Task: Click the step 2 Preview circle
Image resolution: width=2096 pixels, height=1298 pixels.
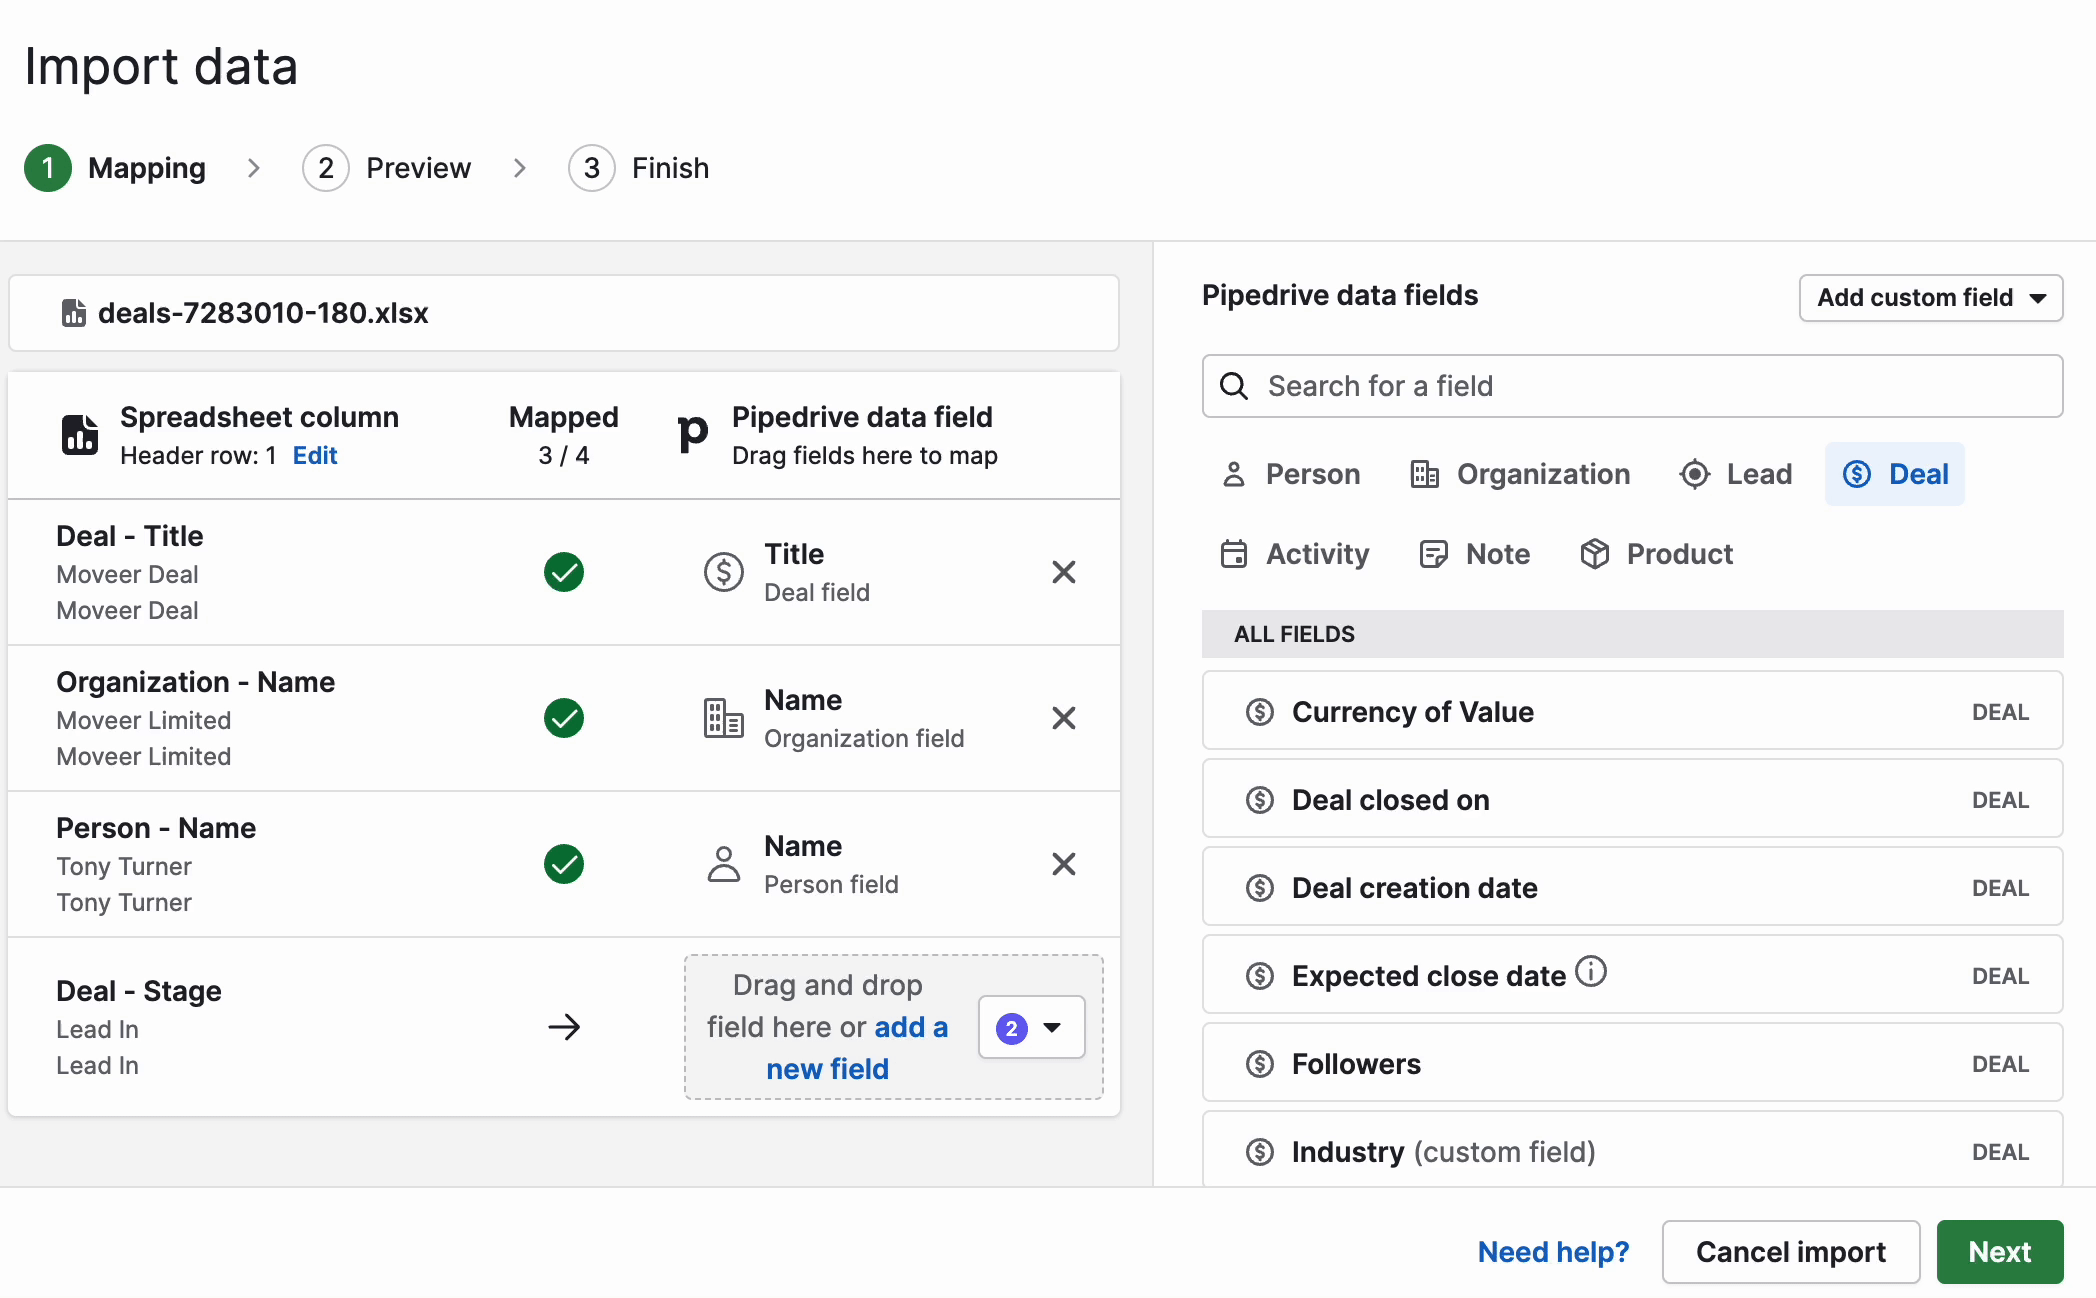Action: tap(326, 168)
